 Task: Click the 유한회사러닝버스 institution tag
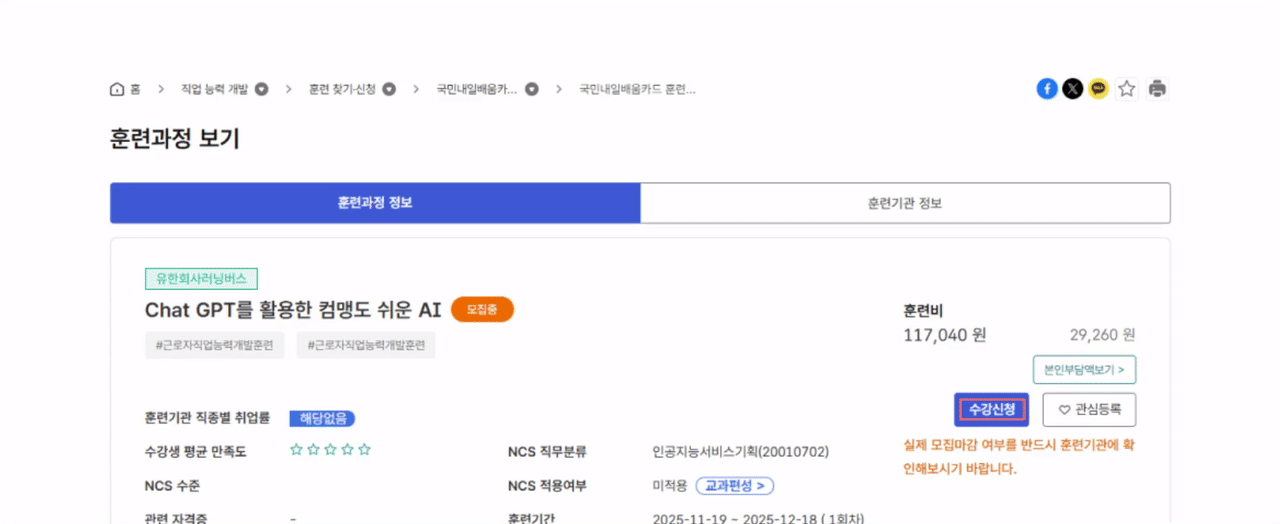[x=201, y=279]
